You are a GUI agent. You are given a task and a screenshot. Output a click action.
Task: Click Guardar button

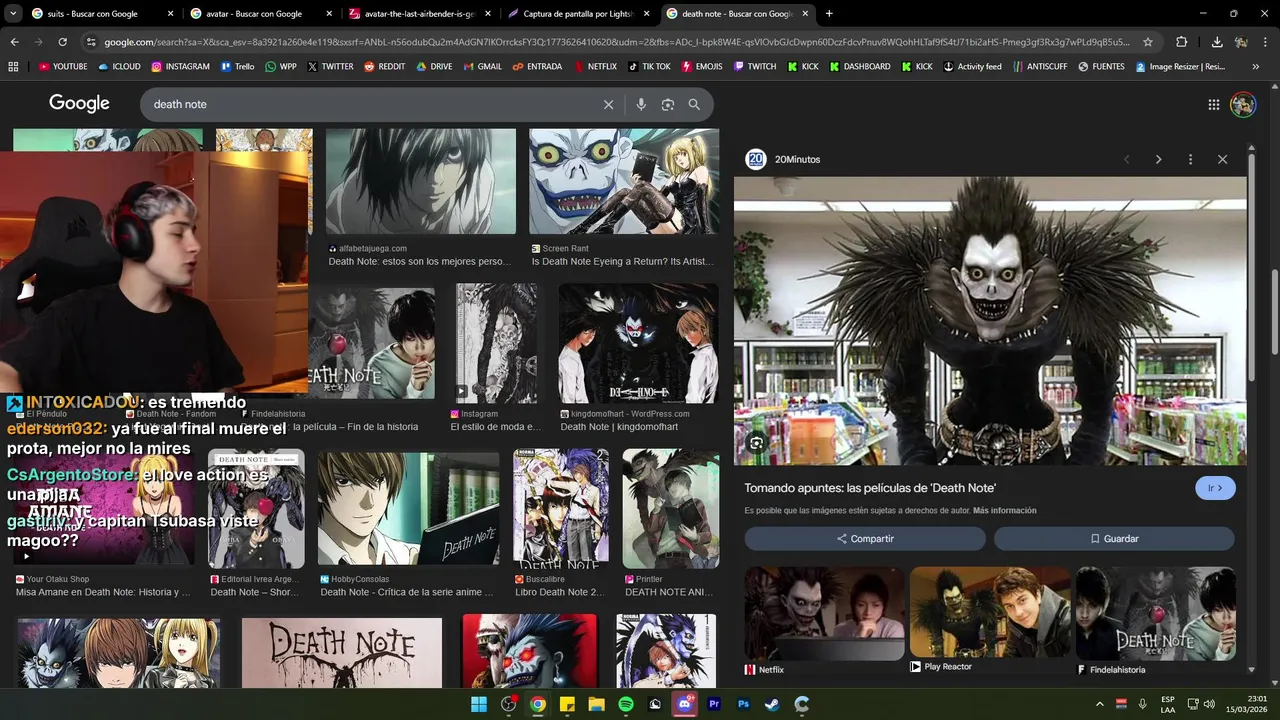coord(1114,538)
